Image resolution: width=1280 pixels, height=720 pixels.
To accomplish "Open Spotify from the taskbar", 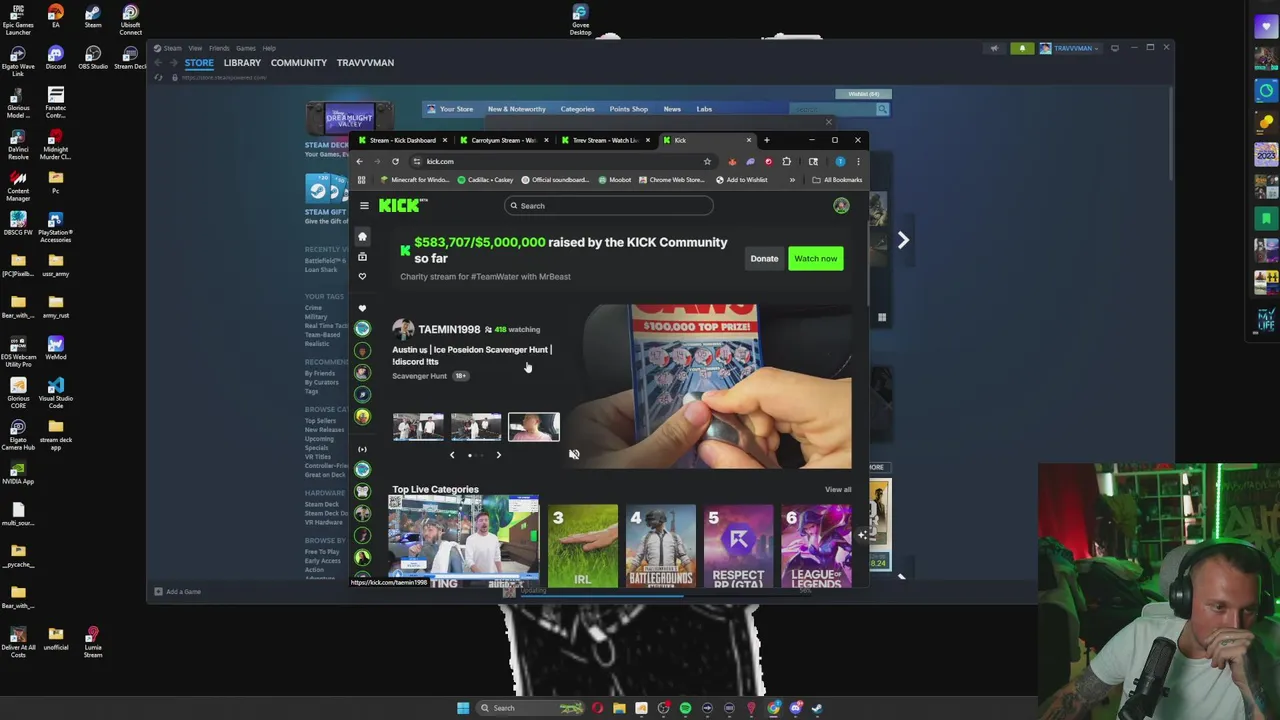I will pyautogui.click(x=685, y=708).
